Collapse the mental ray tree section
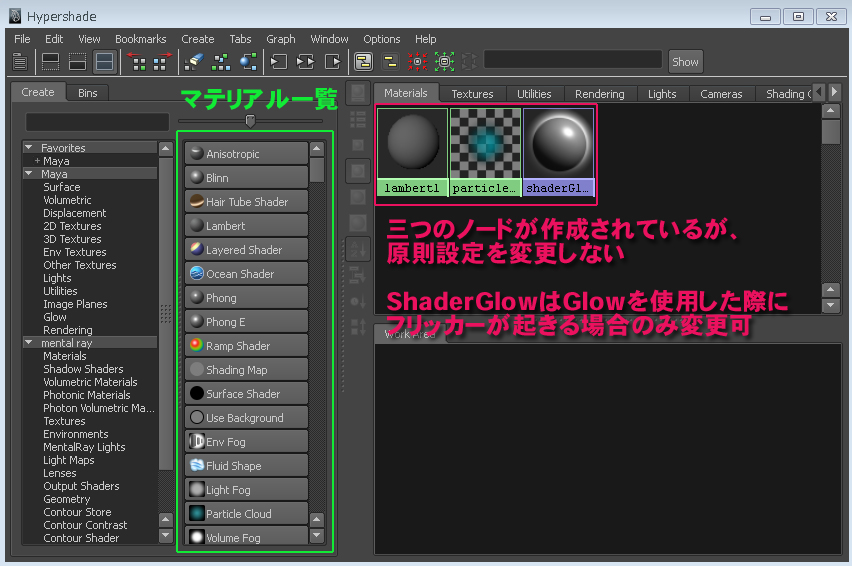 point(29,343)
